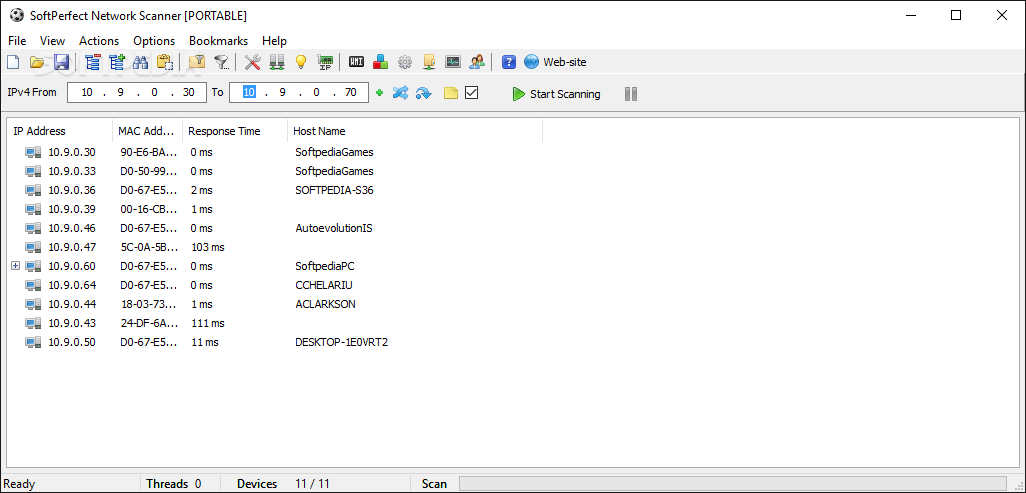The width and height of the screenshot is (1026, 493).
Task: Select MAC address 18-03-73 cell
Action: tap(149, 304)
